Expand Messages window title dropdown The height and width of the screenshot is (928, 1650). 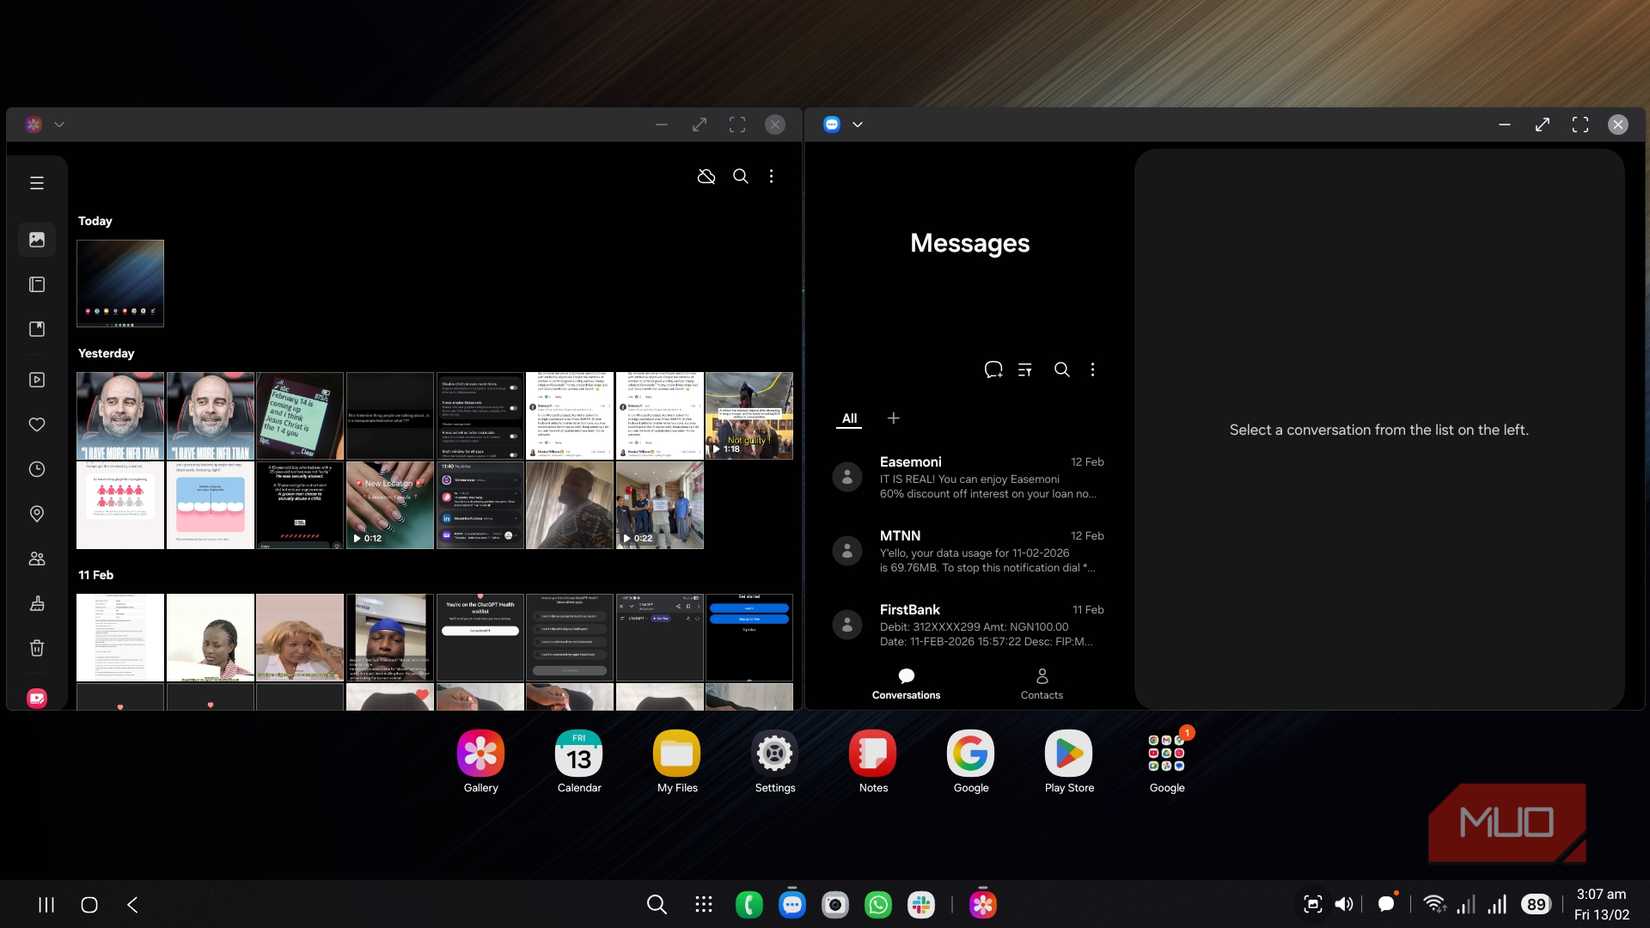tap(857, 125)
